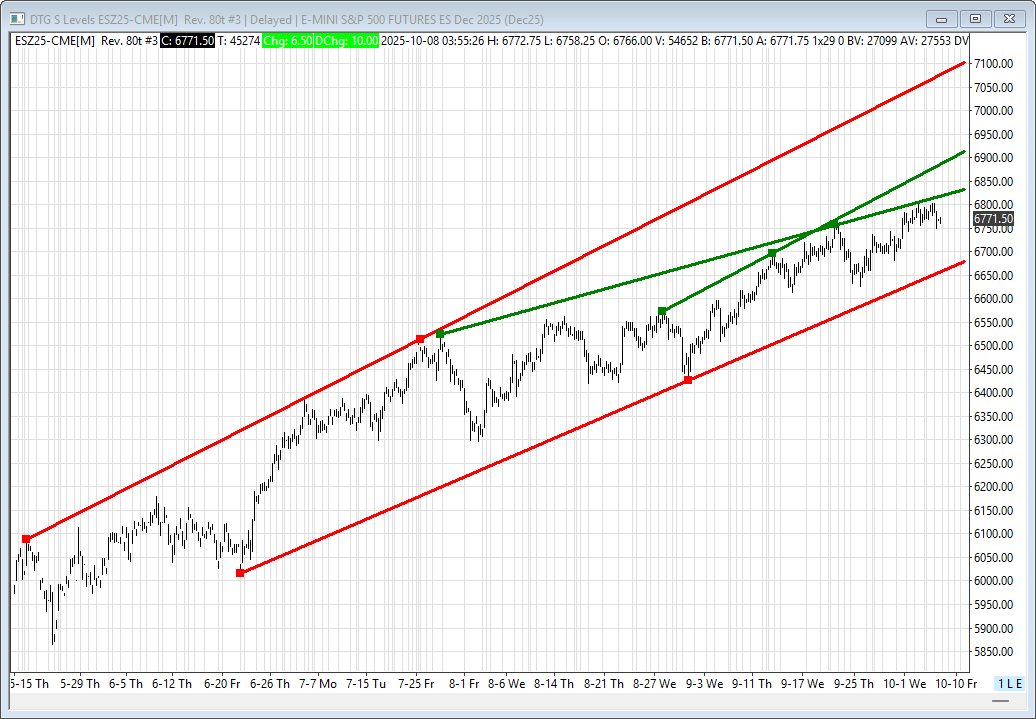Screen dimensions: 1036x719
Task: Click the 6771.50 current price marker on scale
Action: point(993,218)
